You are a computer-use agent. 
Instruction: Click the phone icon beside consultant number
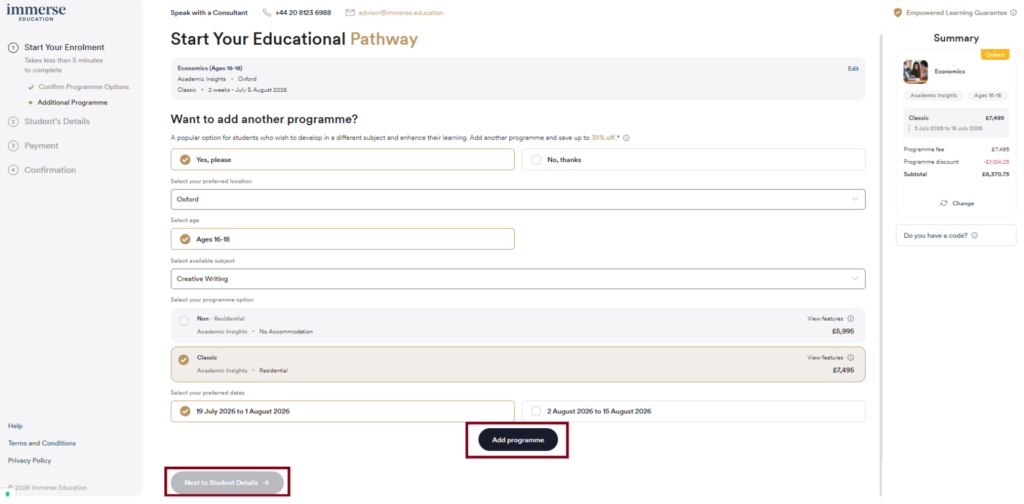(267, 13)
